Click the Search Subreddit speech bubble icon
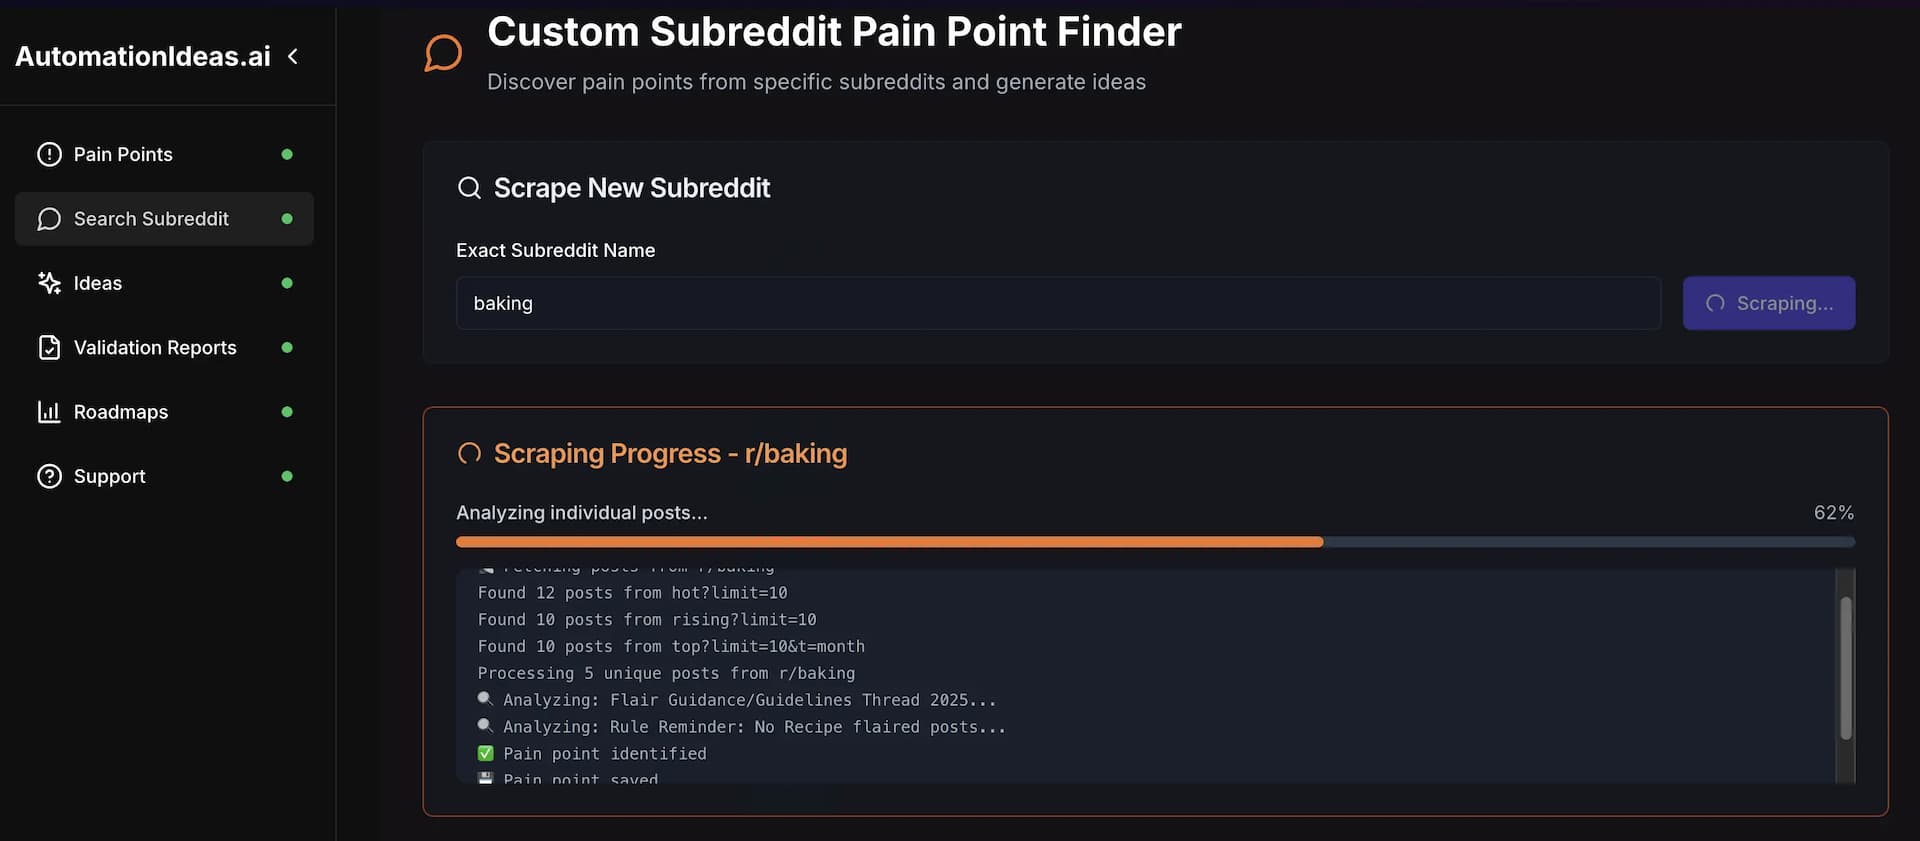The height and width of the screenshot is (841, 1920). 49,219
